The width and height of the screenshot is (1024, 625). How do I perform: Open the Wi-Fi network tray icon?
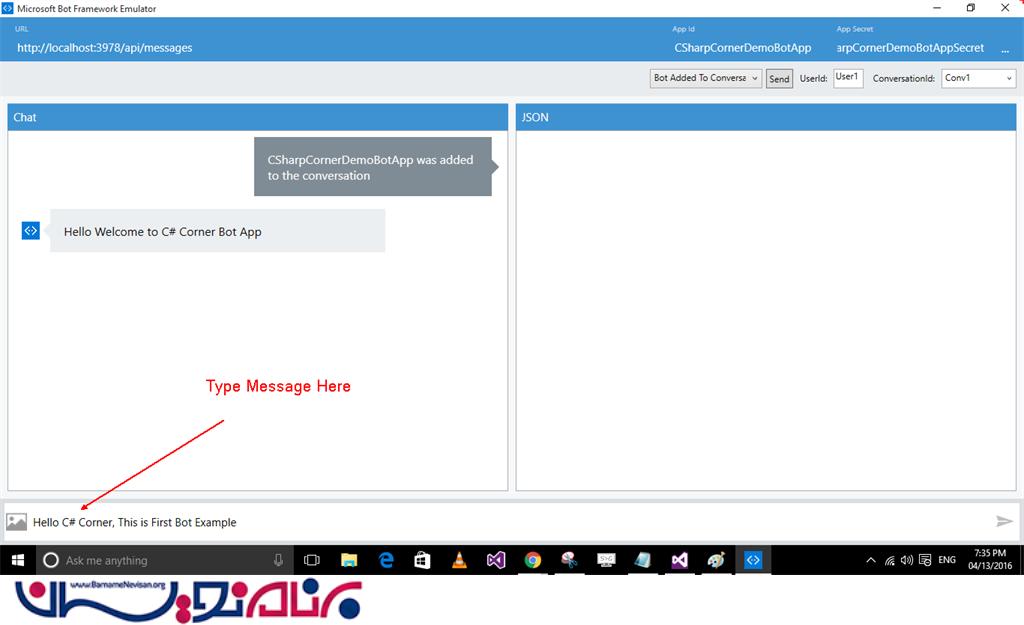(889, 560)
